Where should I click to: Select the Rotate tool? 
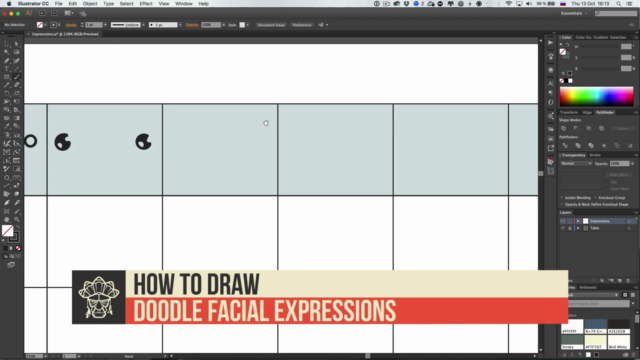(7, 93)
